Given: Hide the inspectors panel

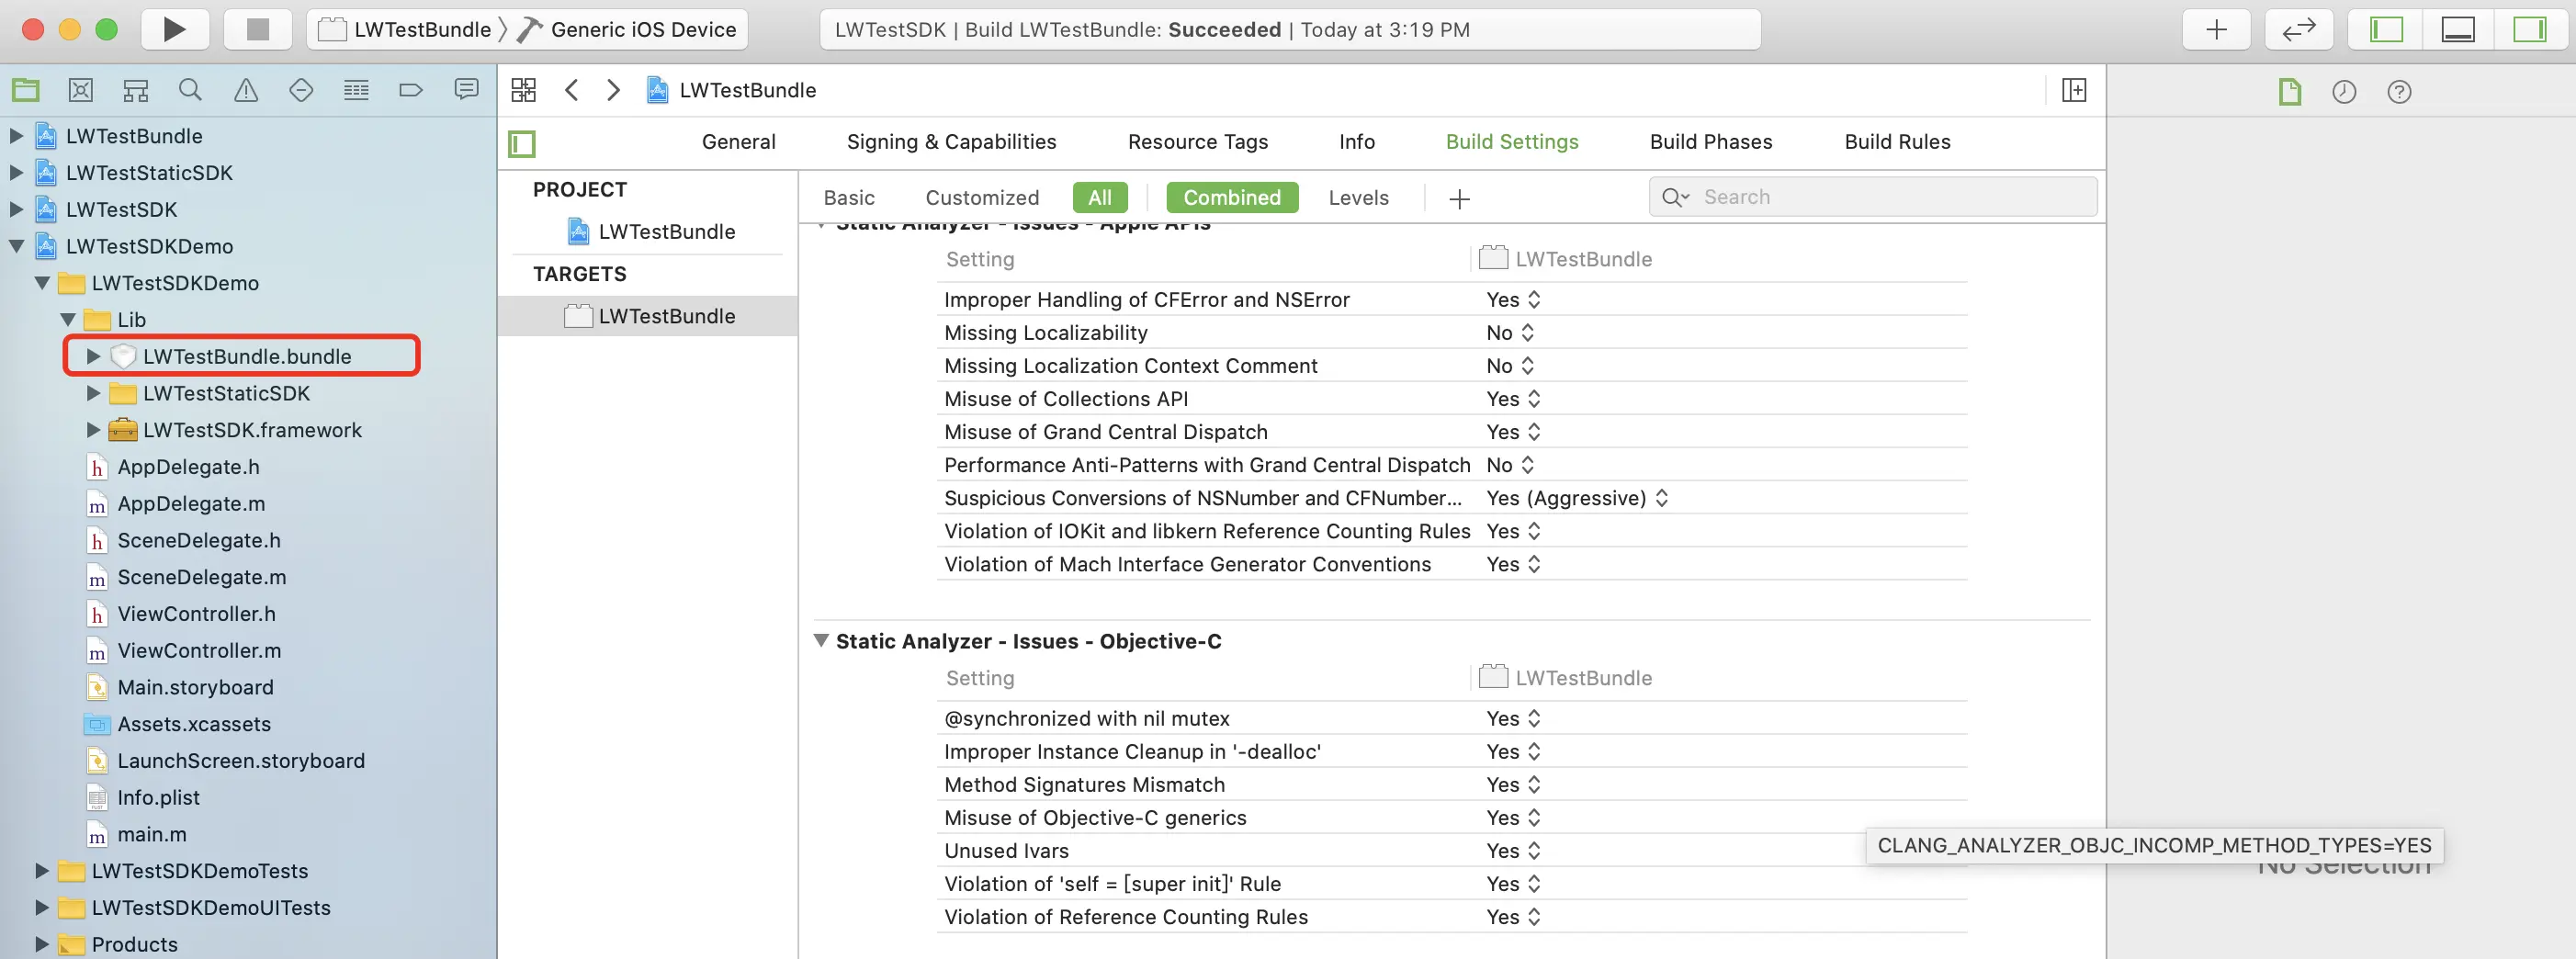Looking at the screenshot, I should (x=2530, y=29).
